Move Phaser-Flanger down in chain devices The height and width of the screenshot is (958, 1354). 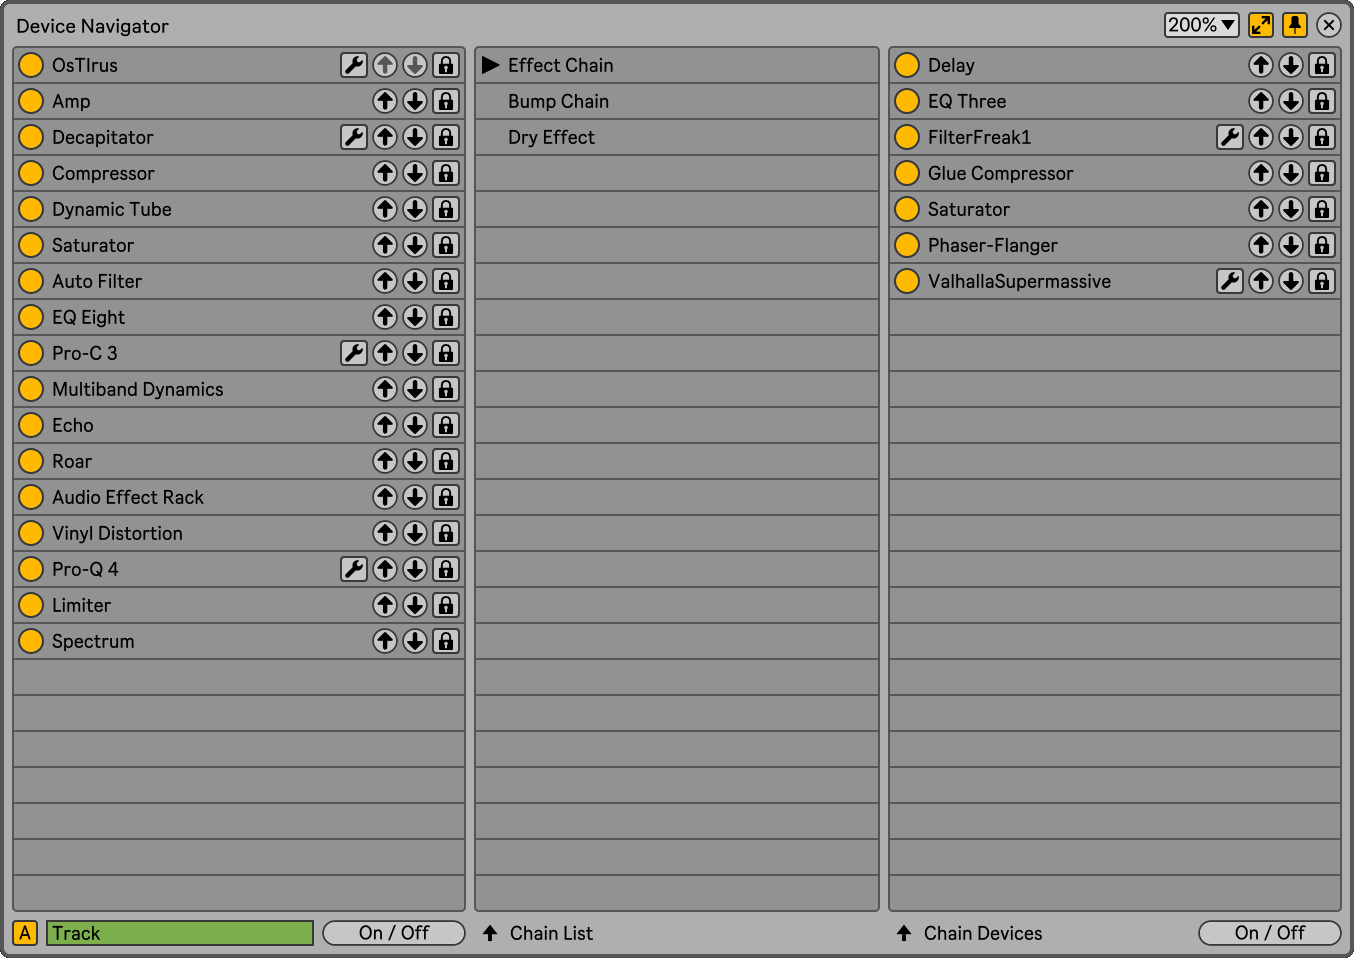point(1291,245)
